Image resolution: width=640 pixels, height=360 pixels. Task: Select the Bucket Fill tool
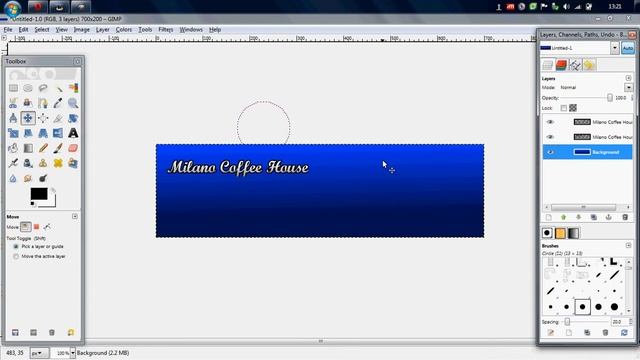[x=13, y=148]
